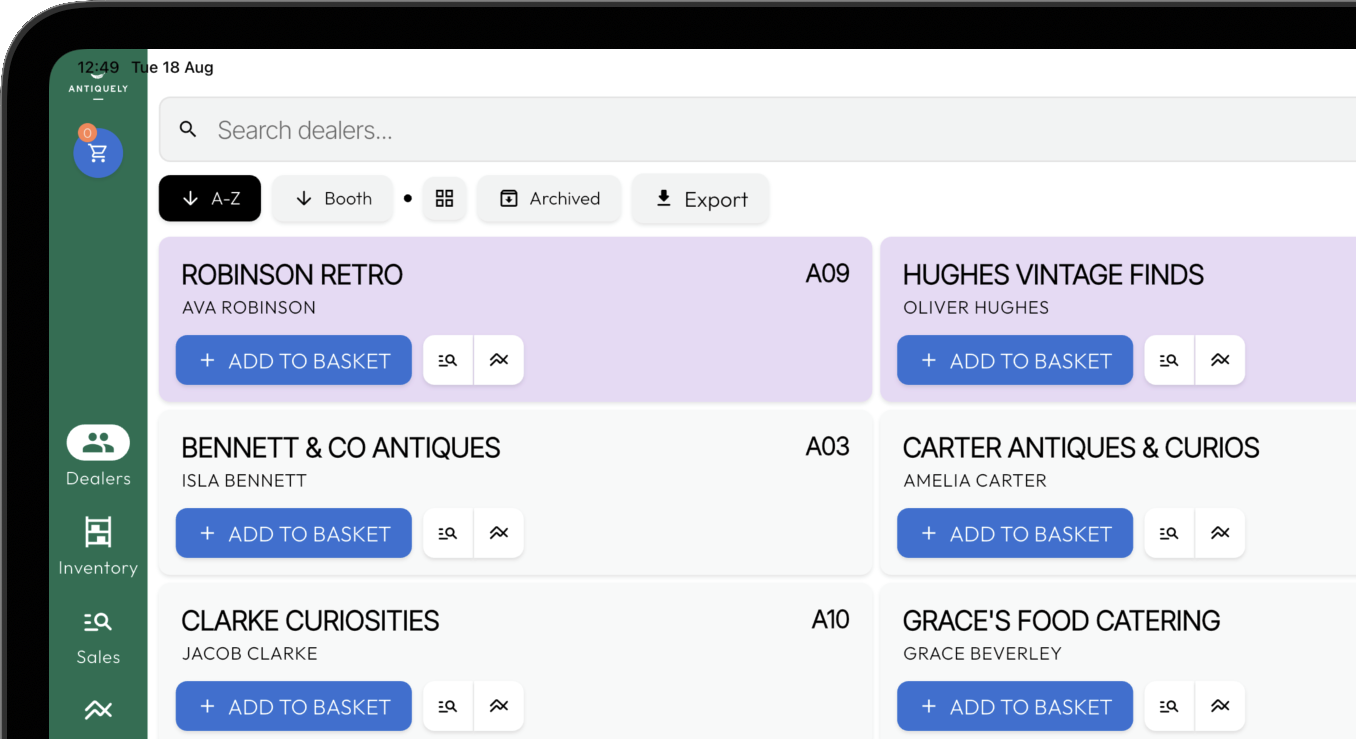Image resolution: width=1356 pixels, height=739 pixels.
Task: Go to Dealers section in sidebar
Action: pos(98,456)
